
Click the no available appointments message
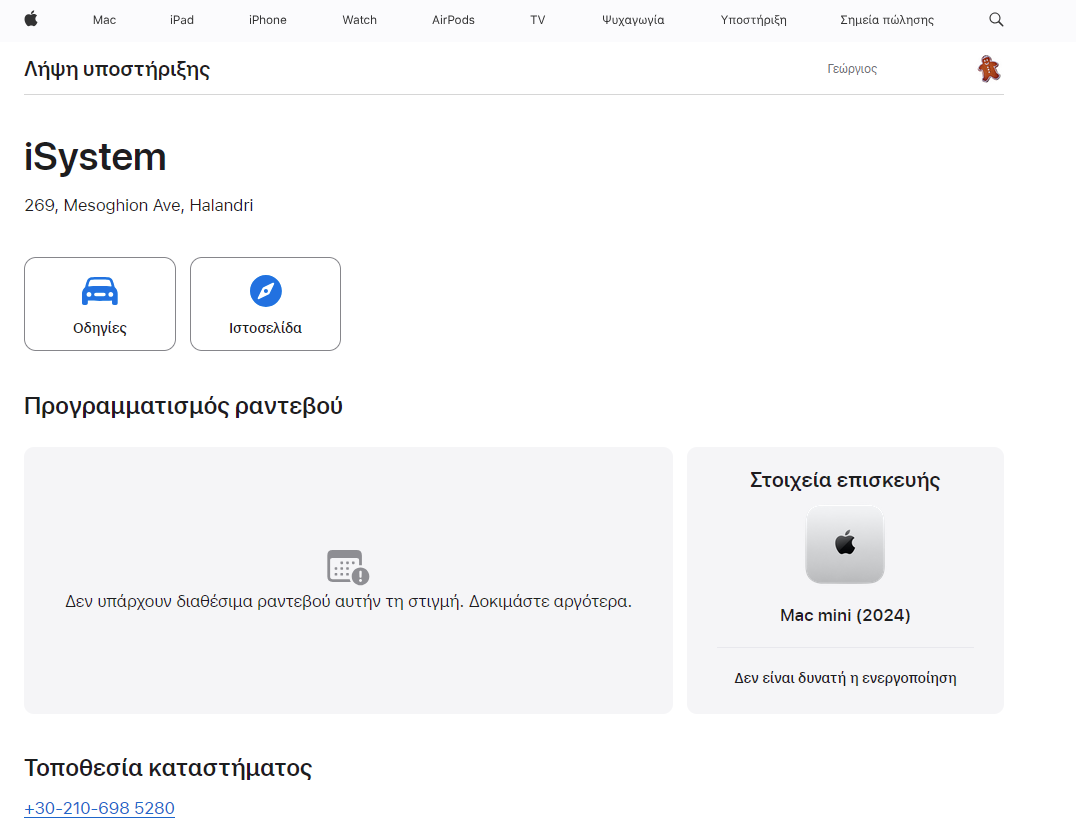(x=349, y=601)
